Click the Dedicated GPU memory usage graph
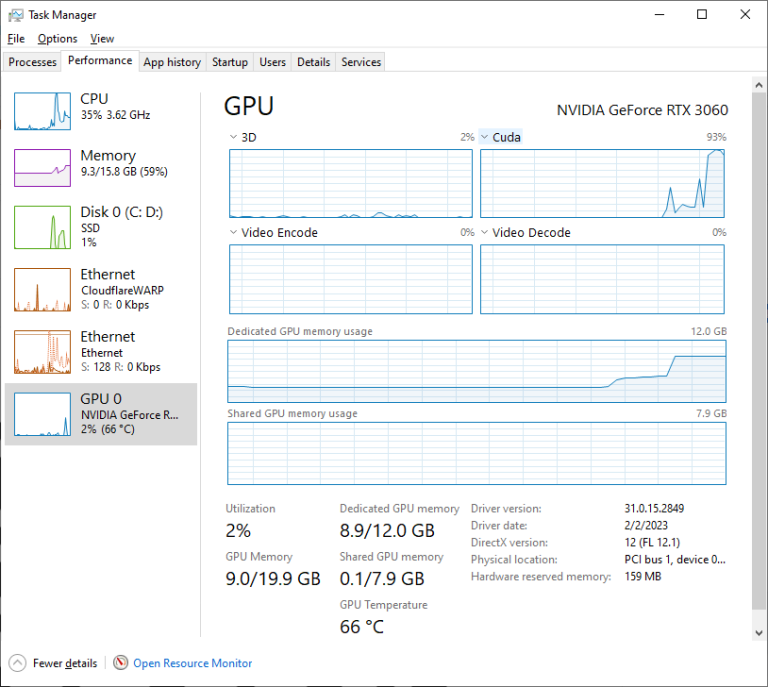Screen dimensions: 768x687 pos(476,371)
